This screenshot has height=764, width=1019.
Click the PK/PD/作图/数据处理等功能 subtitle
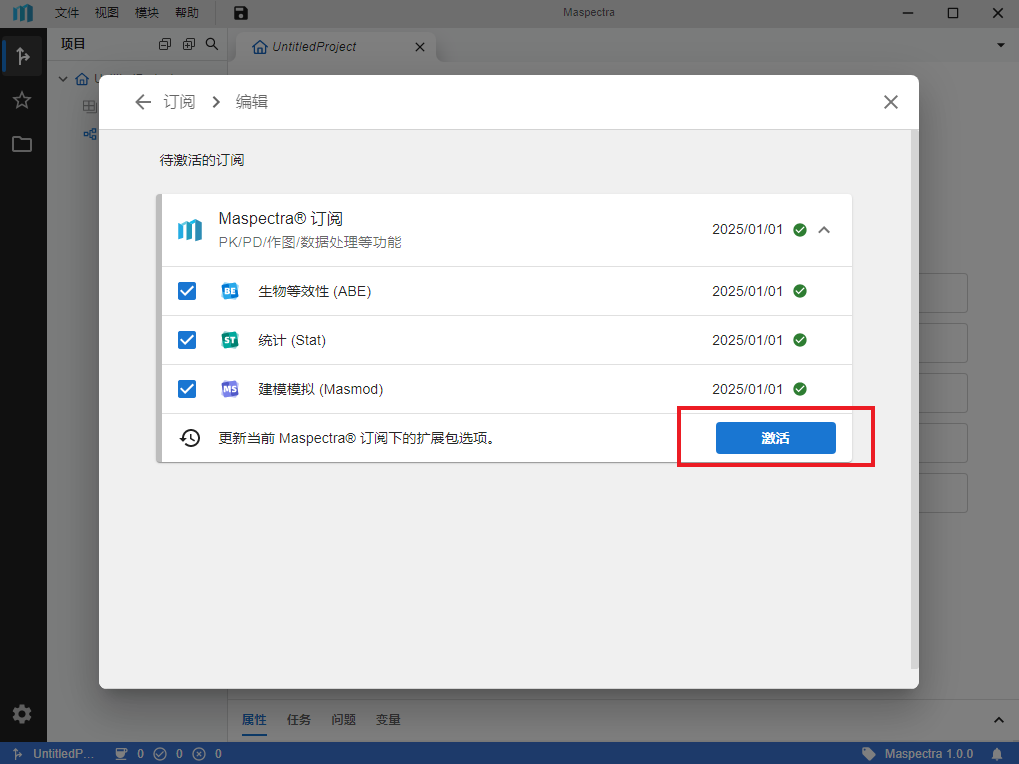click(310, 242)
